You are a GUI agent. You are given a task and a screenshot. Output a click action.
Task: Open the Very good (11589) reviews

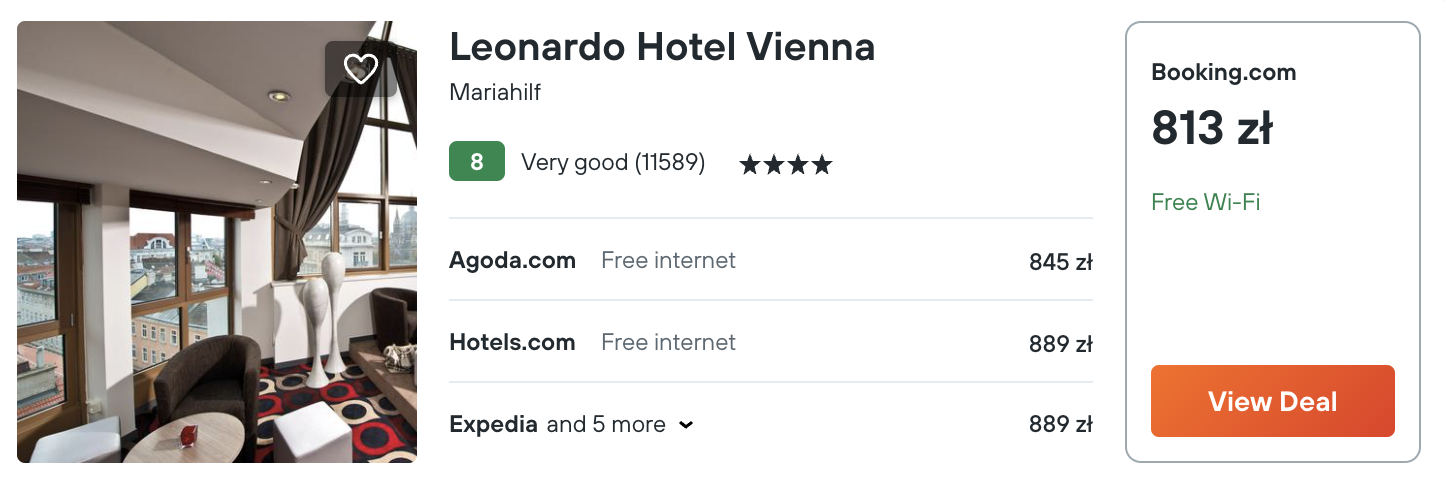(x=613, y=162)
